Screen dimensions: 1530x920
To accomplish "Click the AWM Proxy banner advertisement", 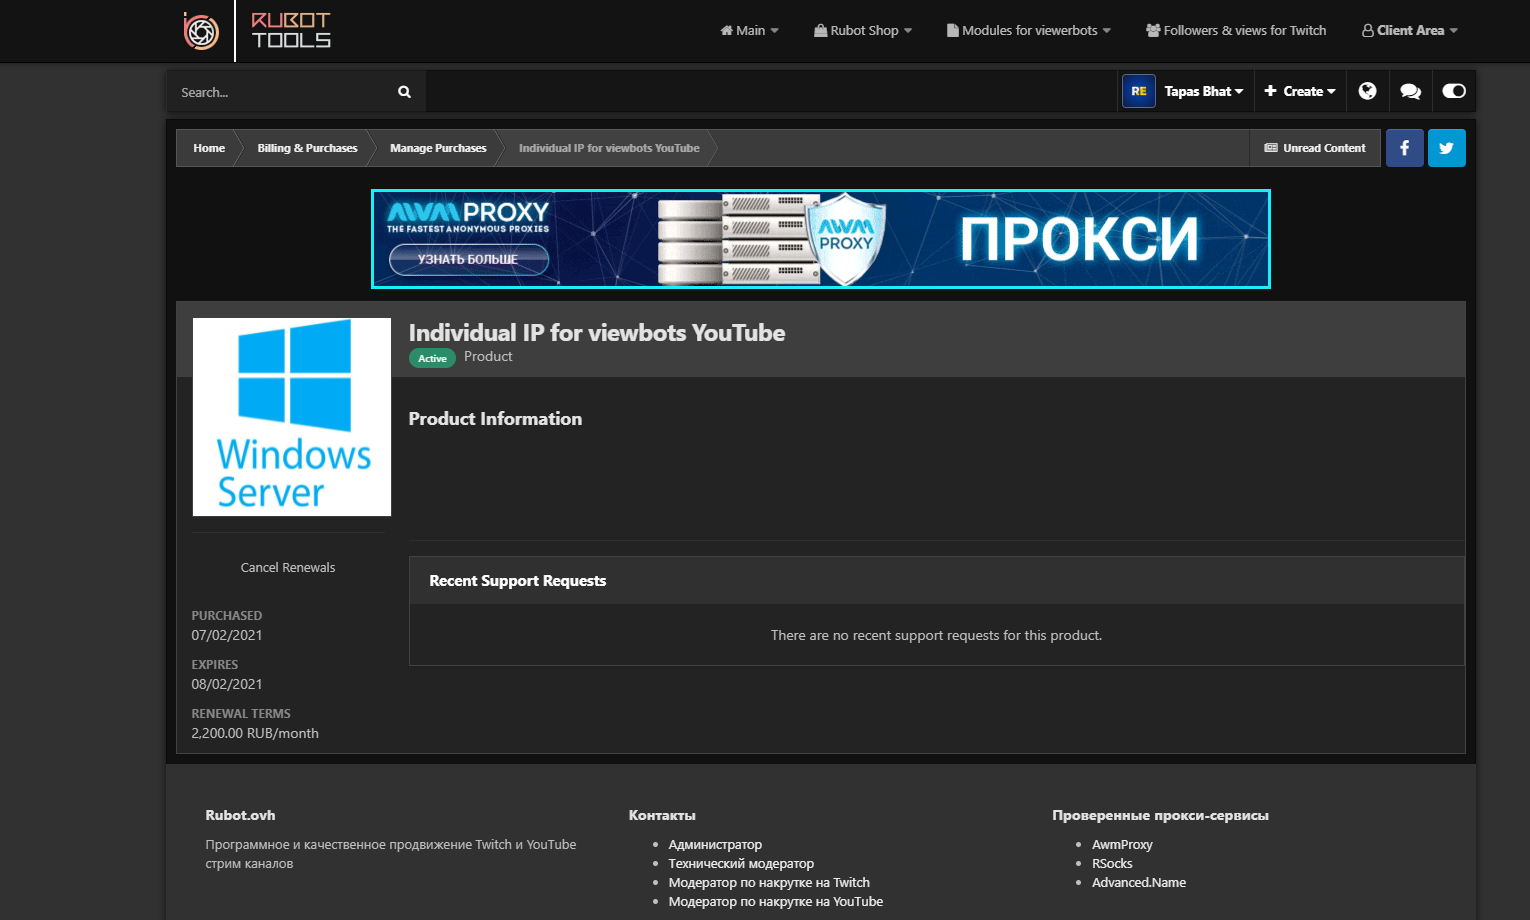I will (820, 239).
